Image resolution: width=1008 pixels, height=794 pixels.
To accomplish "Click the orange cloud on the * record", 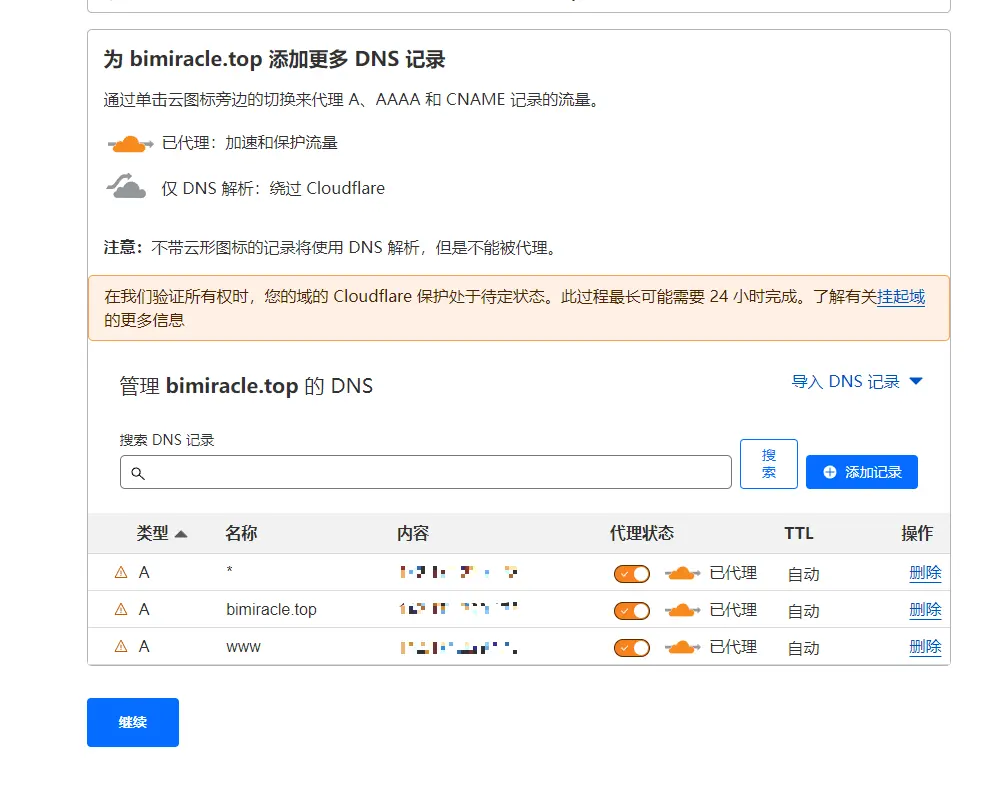I will coord(682,573).
